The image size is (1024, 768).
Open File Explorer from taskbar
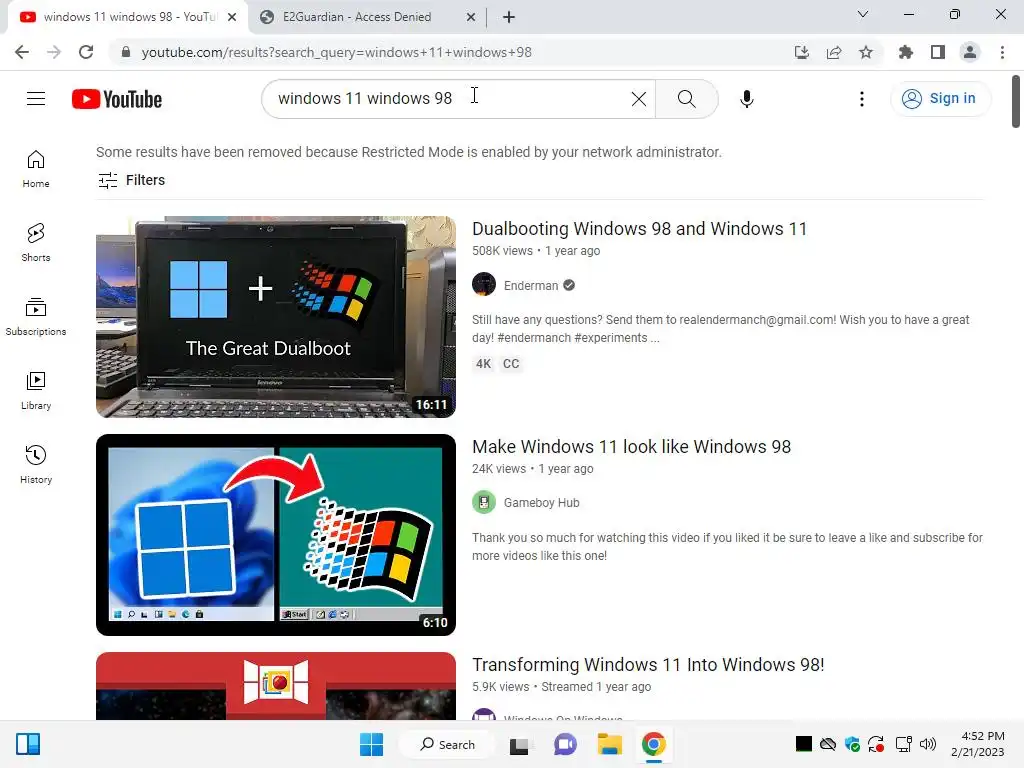tap(609, 744)
